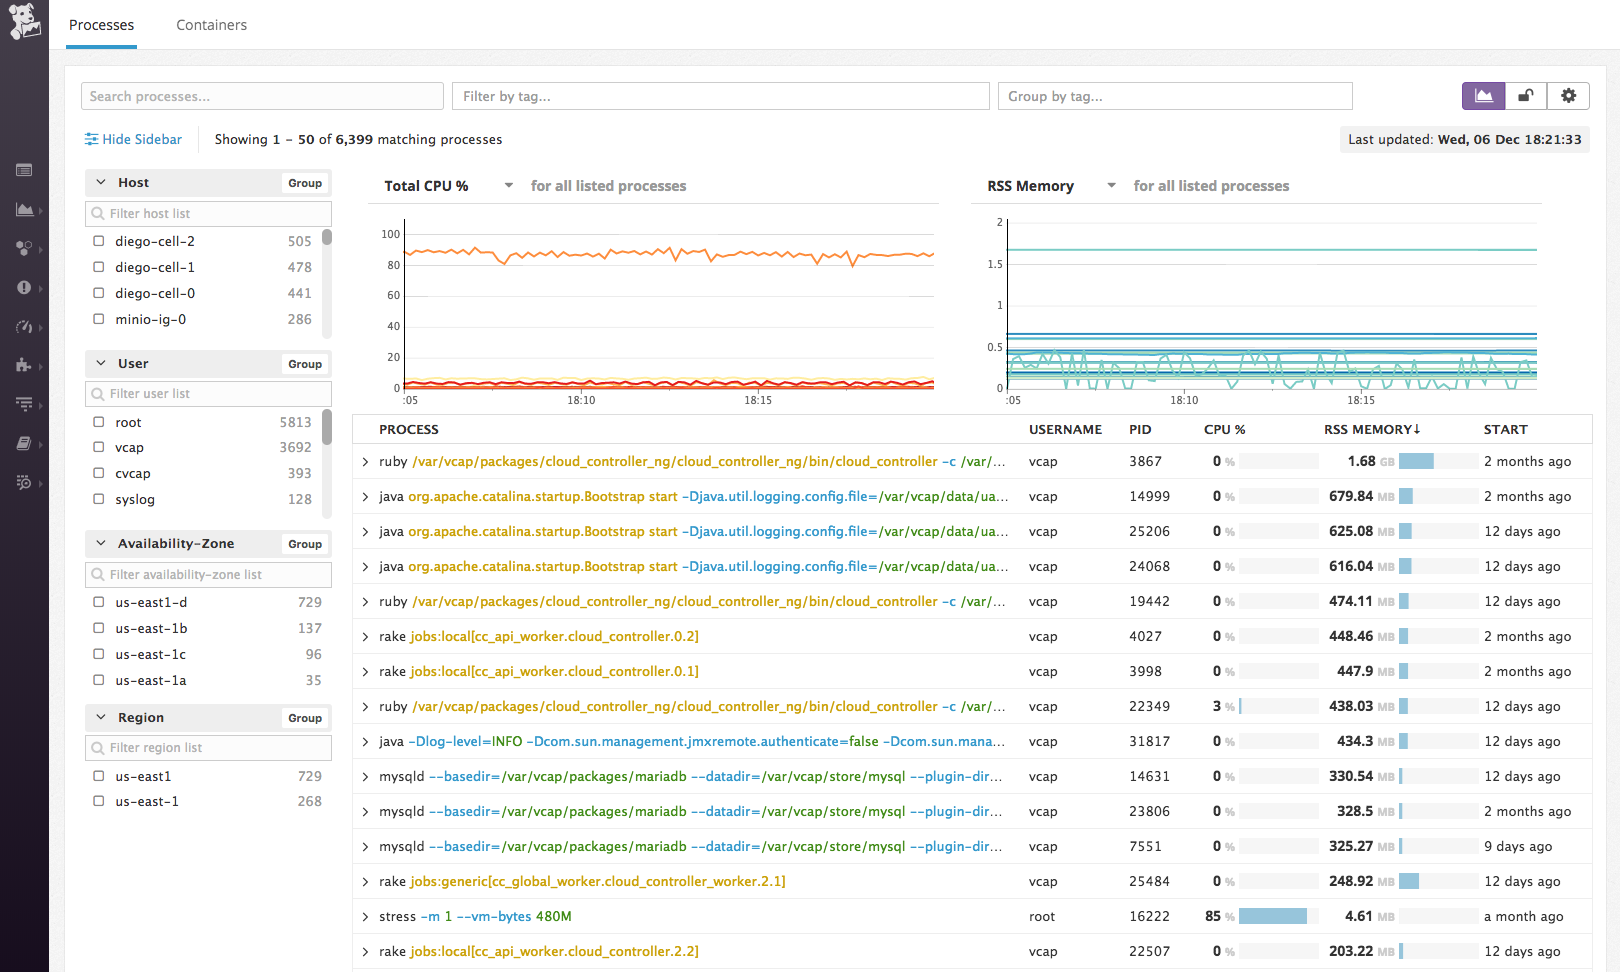The height and width of the screenshot is (972, 1620).
Task: Switch to the Containers tab
Action: pos(211,25)
